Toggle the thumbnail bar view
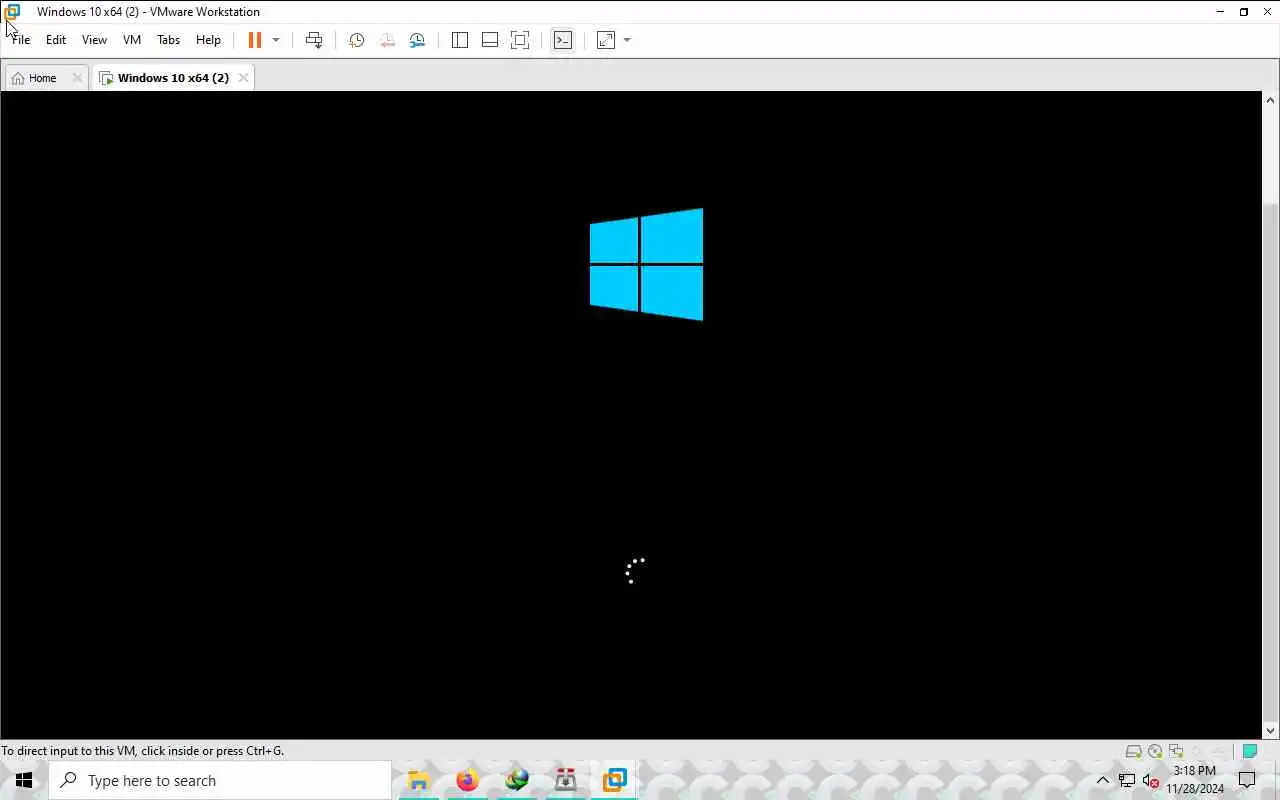Image resolution: width=1280 pixels, height=800 pixels. point(490,40)
